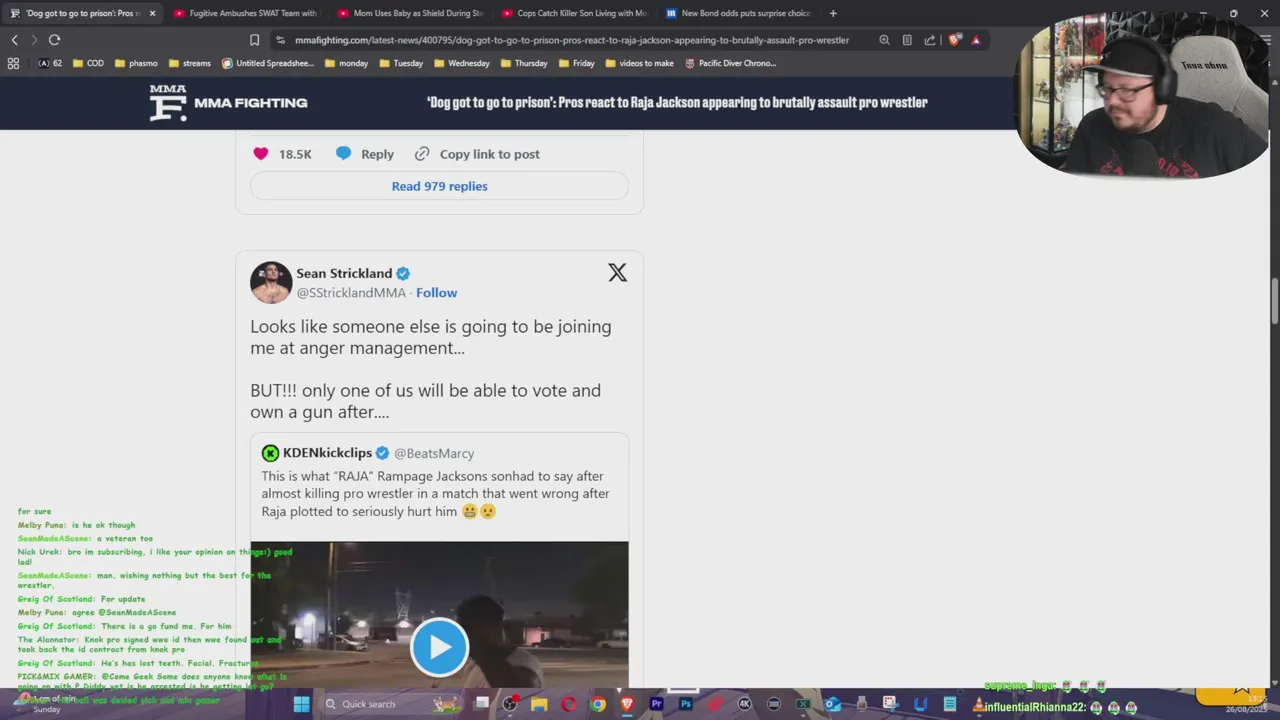Screen dimensions: 1280x720
Task: Open the COD bookmarks folder
Action: [x=87, y=63]
